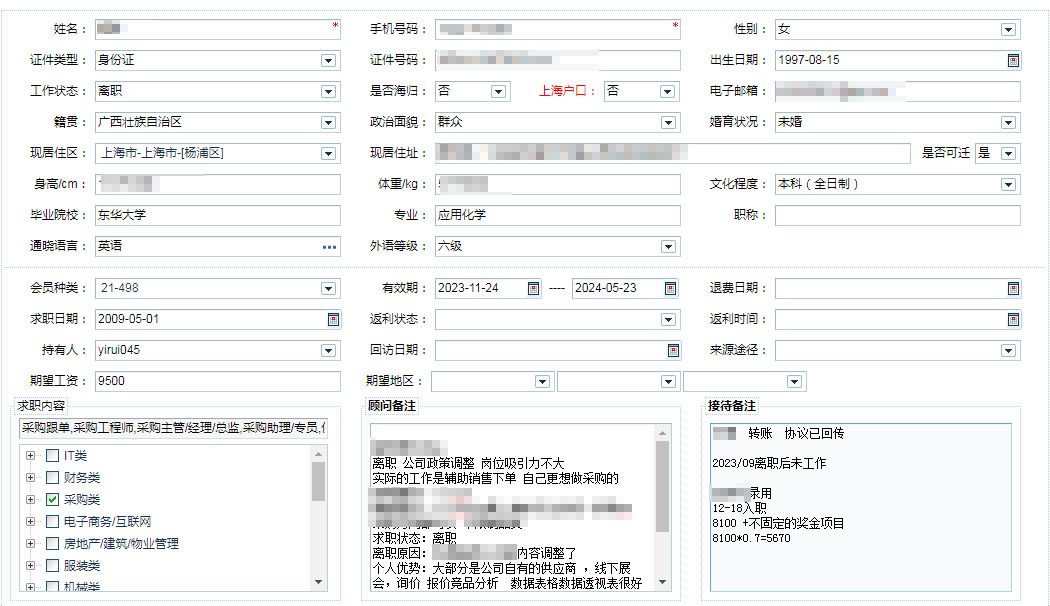Open the 来源途径 dropdown

tap(1008, 350)
